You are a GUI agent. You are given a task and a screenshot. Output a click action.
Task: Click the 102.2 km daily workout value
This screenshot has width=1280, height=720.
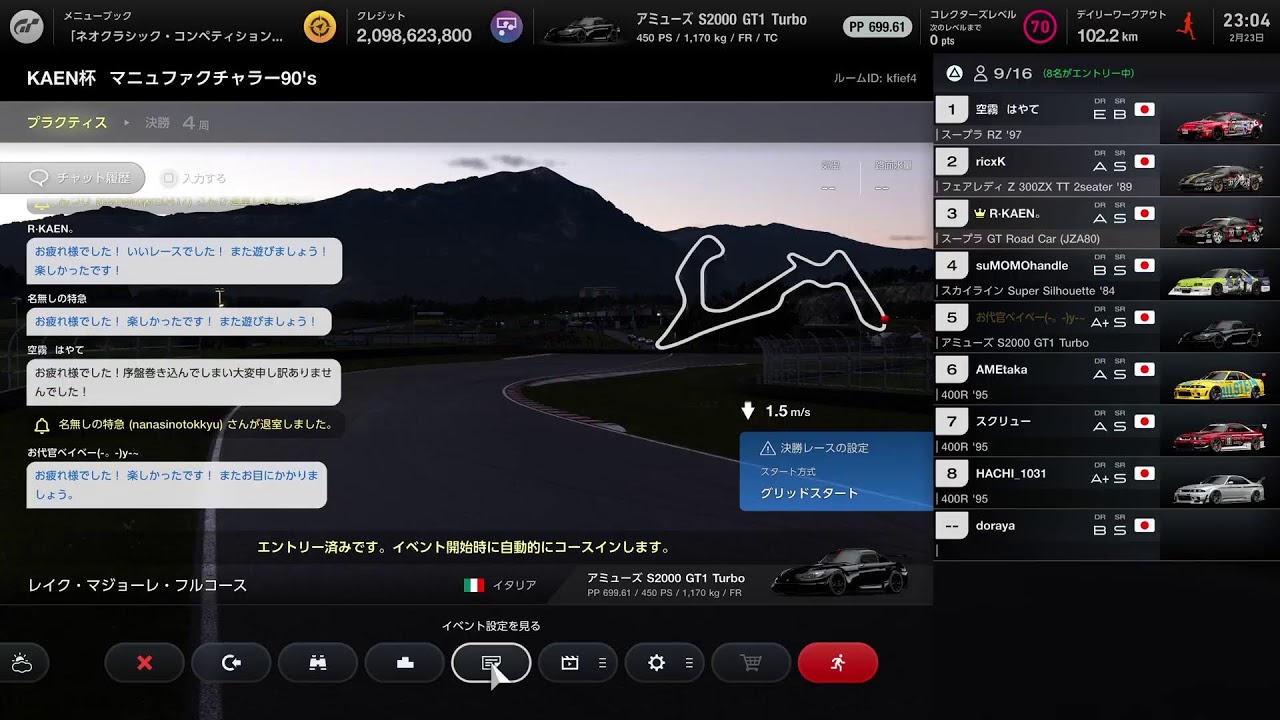point(1107,36)
